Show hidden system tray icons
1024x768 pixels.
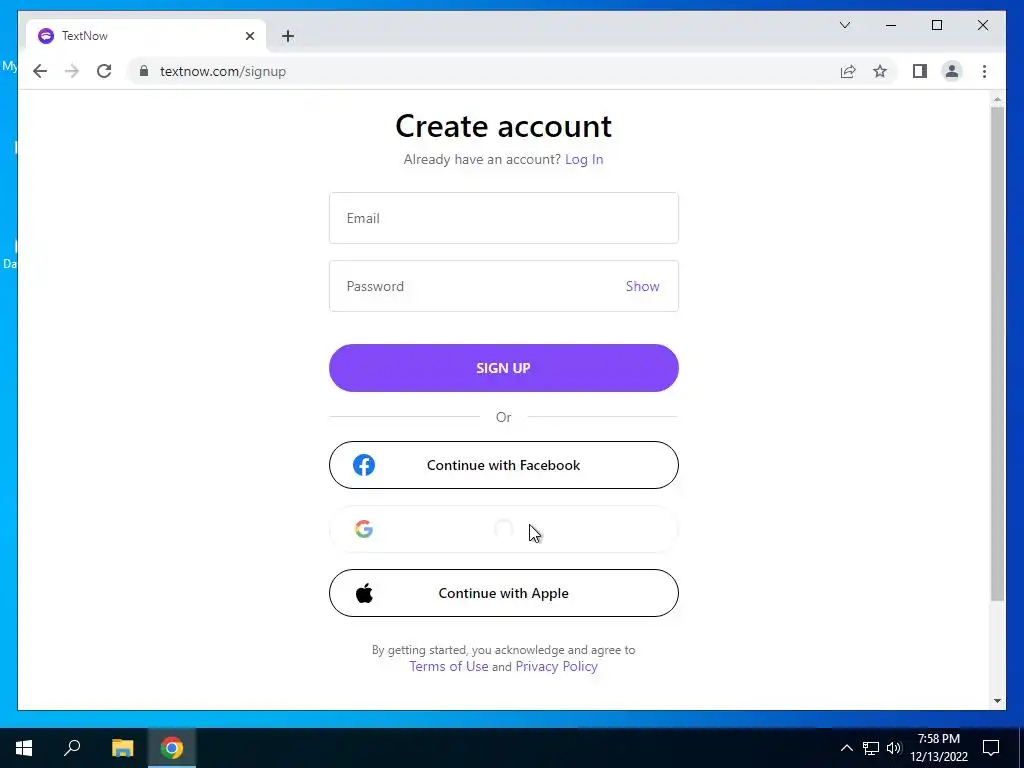pyautogui.click(x=846, y=748)
